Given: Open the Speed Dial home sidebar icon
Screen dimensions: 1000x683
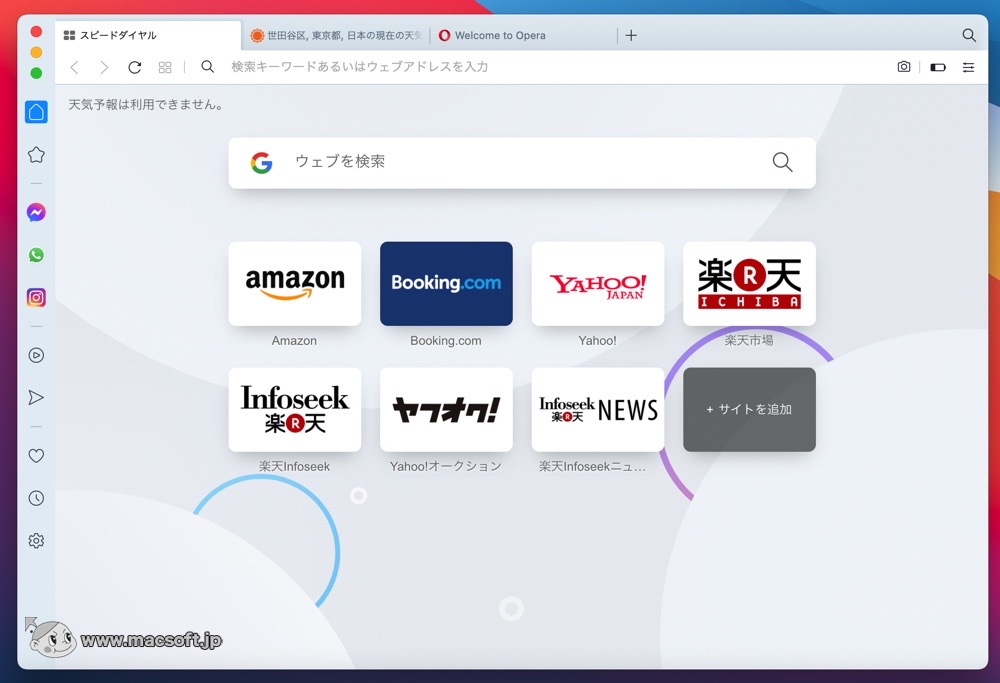Looking at the screenshot, I should point(36,112).
